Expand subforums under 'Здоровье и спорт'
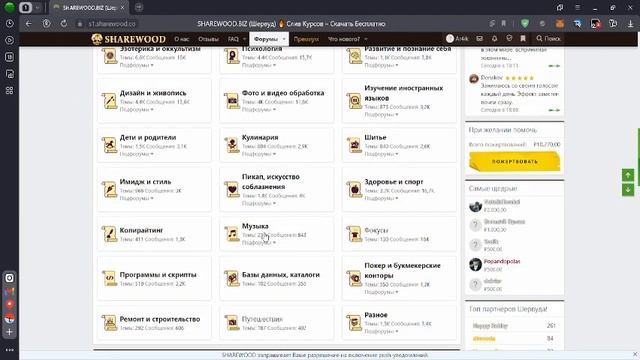 point(382,198)
